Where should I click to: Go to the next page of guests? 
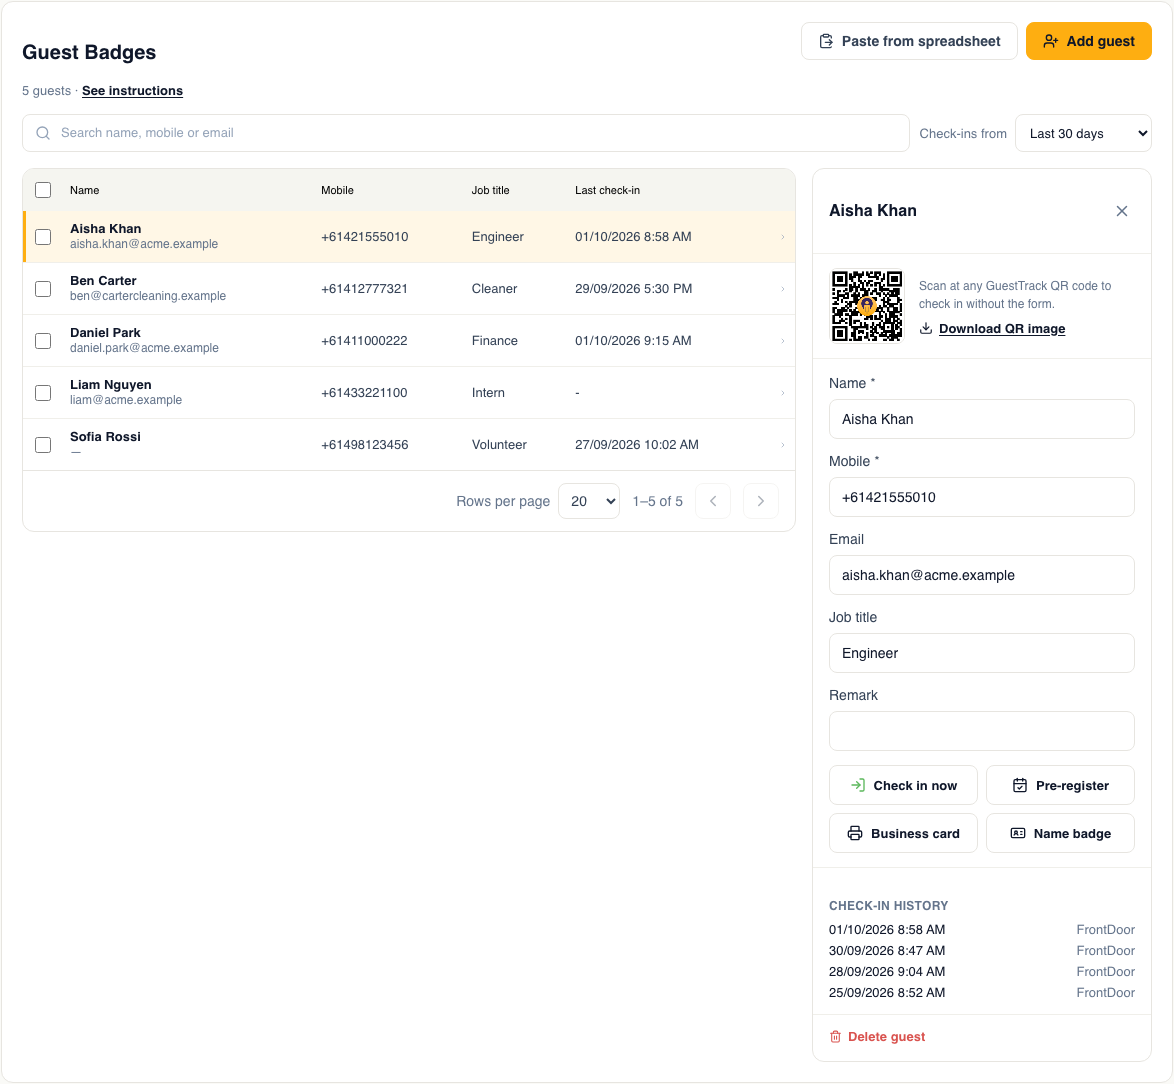pos(761,502)
